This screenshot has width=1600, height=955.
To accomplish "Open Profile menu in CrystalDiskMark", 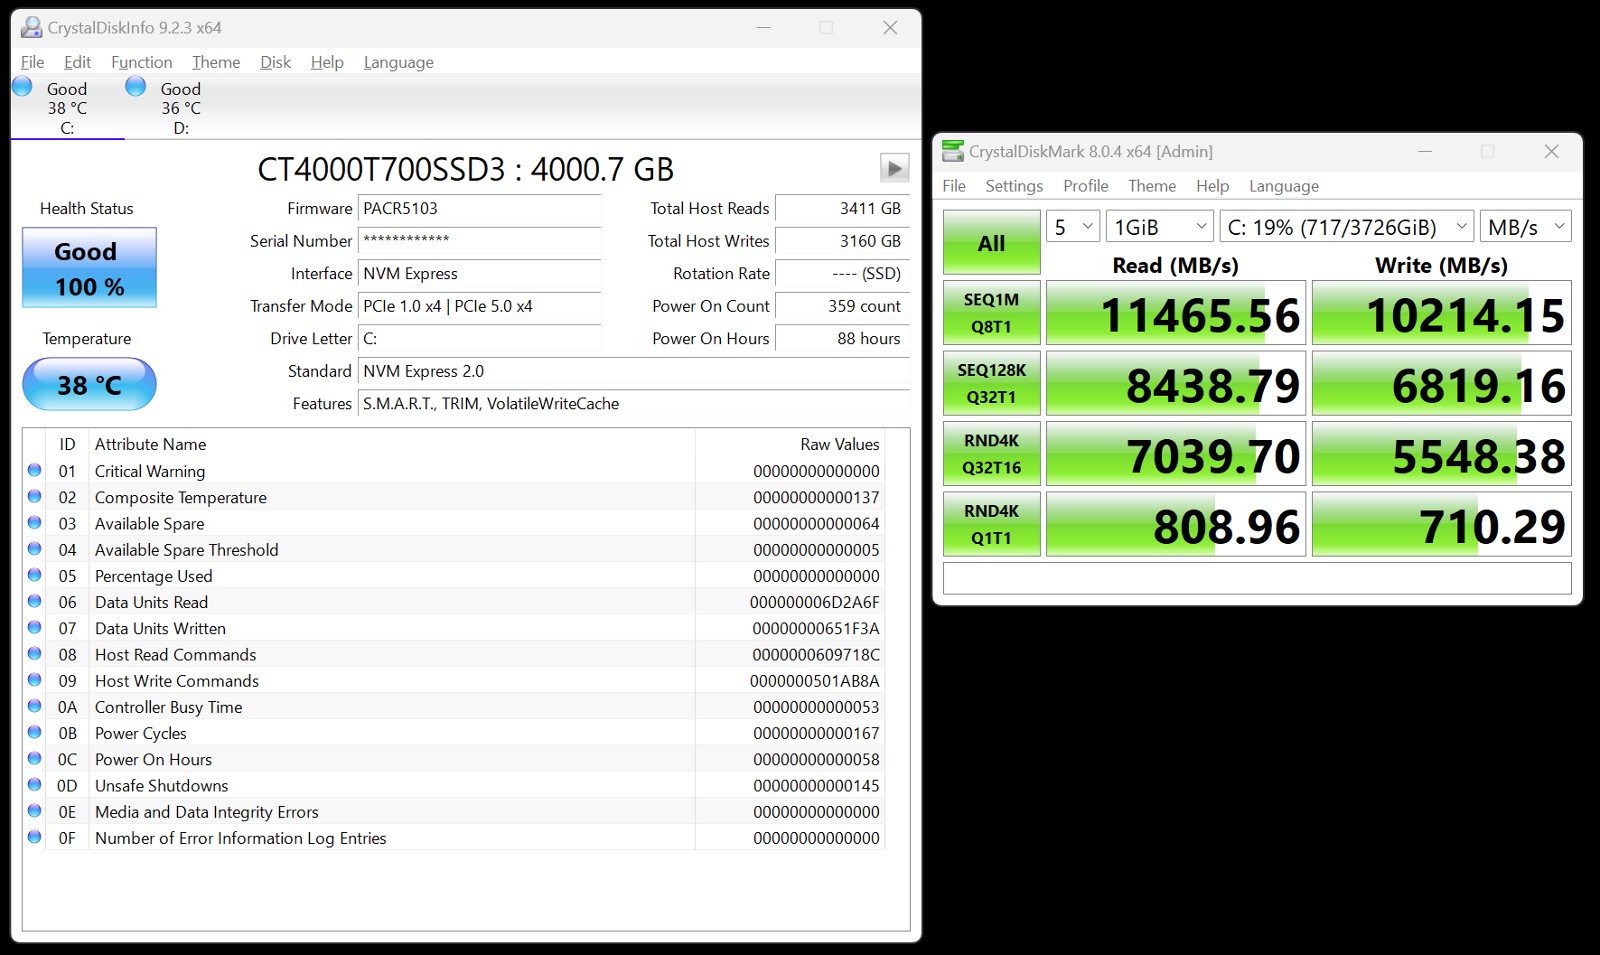I will click(1086, 186).
